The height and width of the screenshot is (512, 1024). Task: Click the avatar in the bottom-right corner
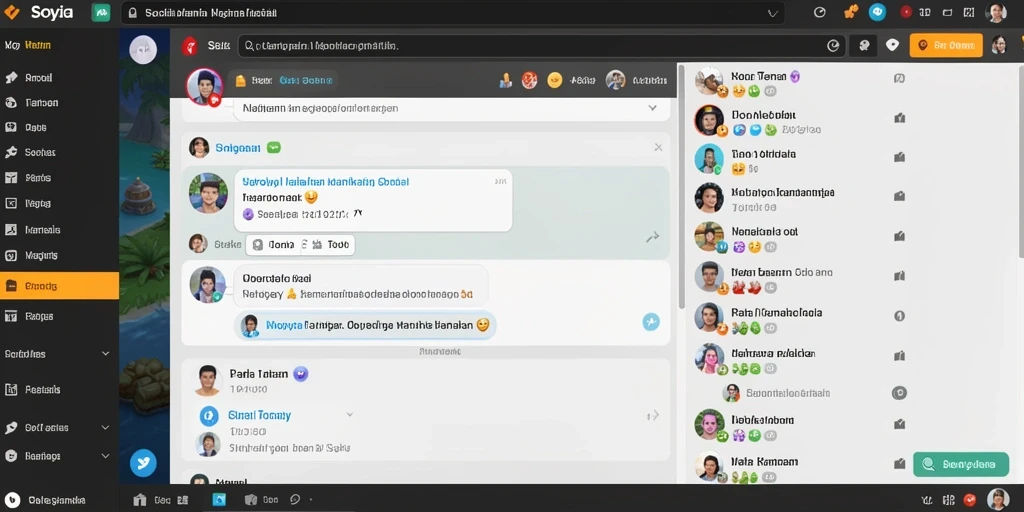pos(998,500)
